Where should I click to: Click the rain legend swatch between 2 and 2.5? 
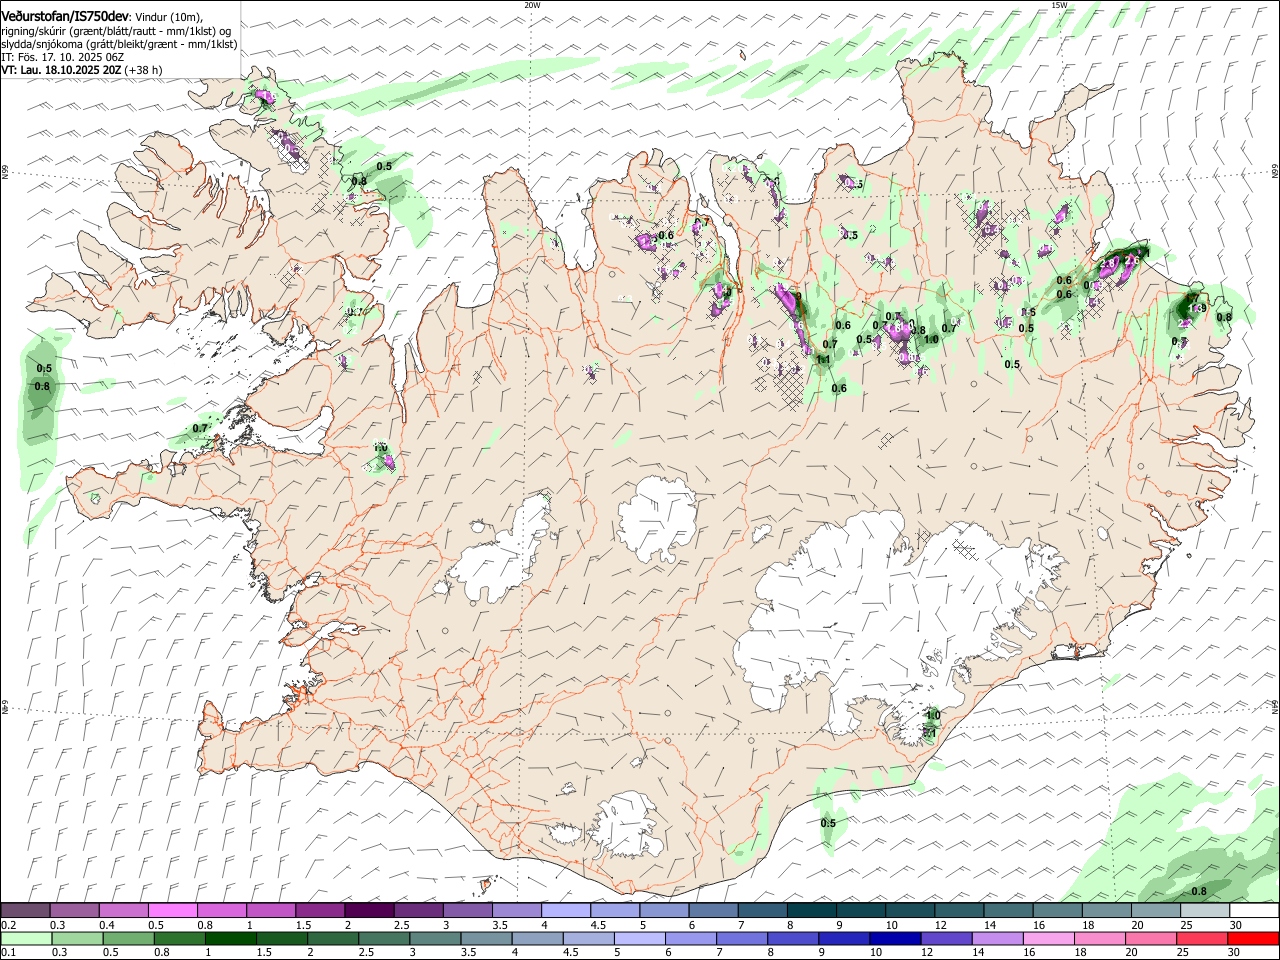[333, 938]
